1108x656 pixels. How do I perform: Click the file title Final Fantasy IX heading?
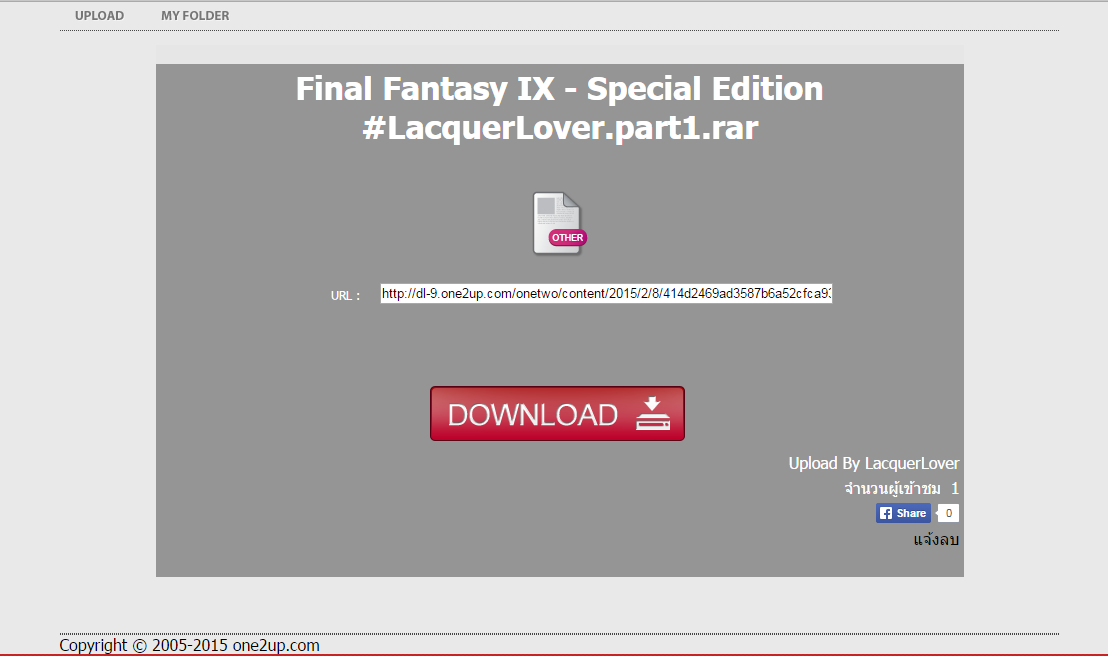coord(560,108)
